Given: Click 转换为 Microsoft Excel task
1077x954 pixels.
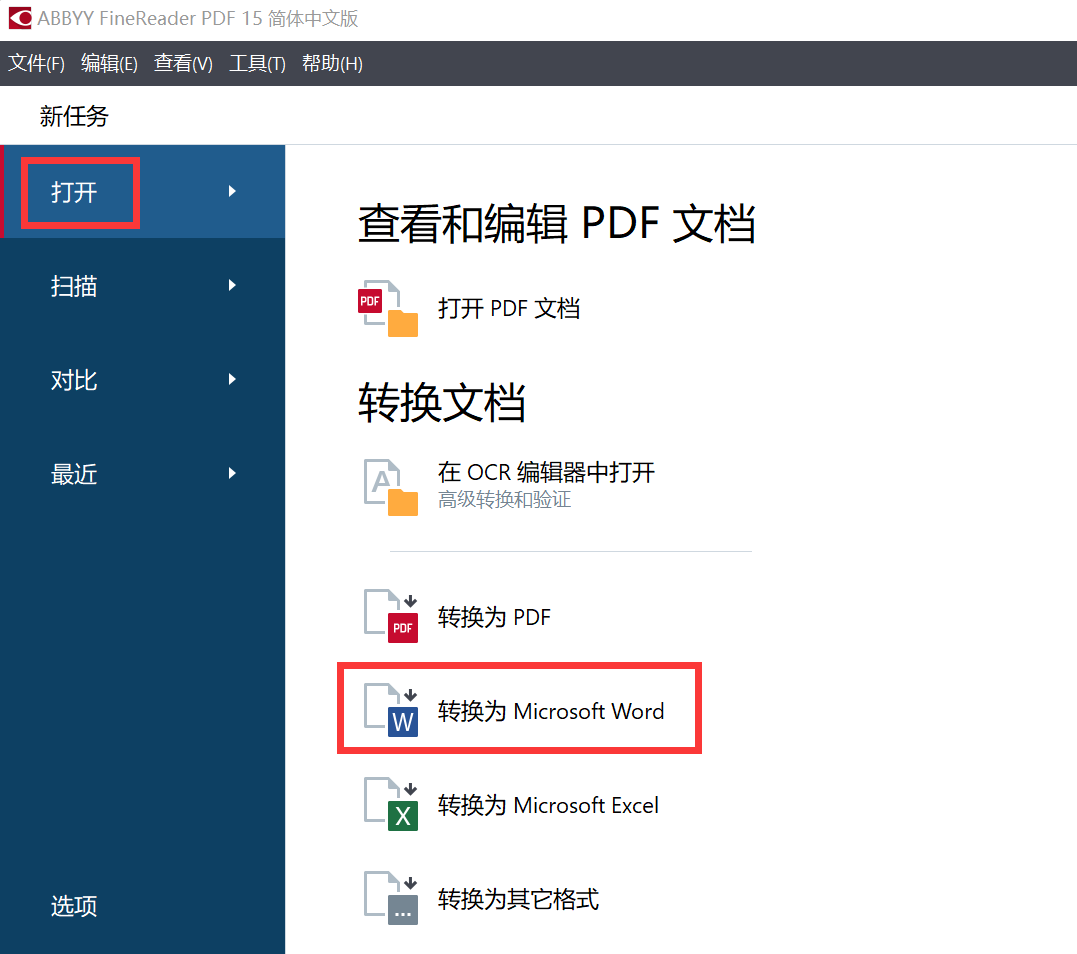Looking at the screenshot, I should coord(511,804).
